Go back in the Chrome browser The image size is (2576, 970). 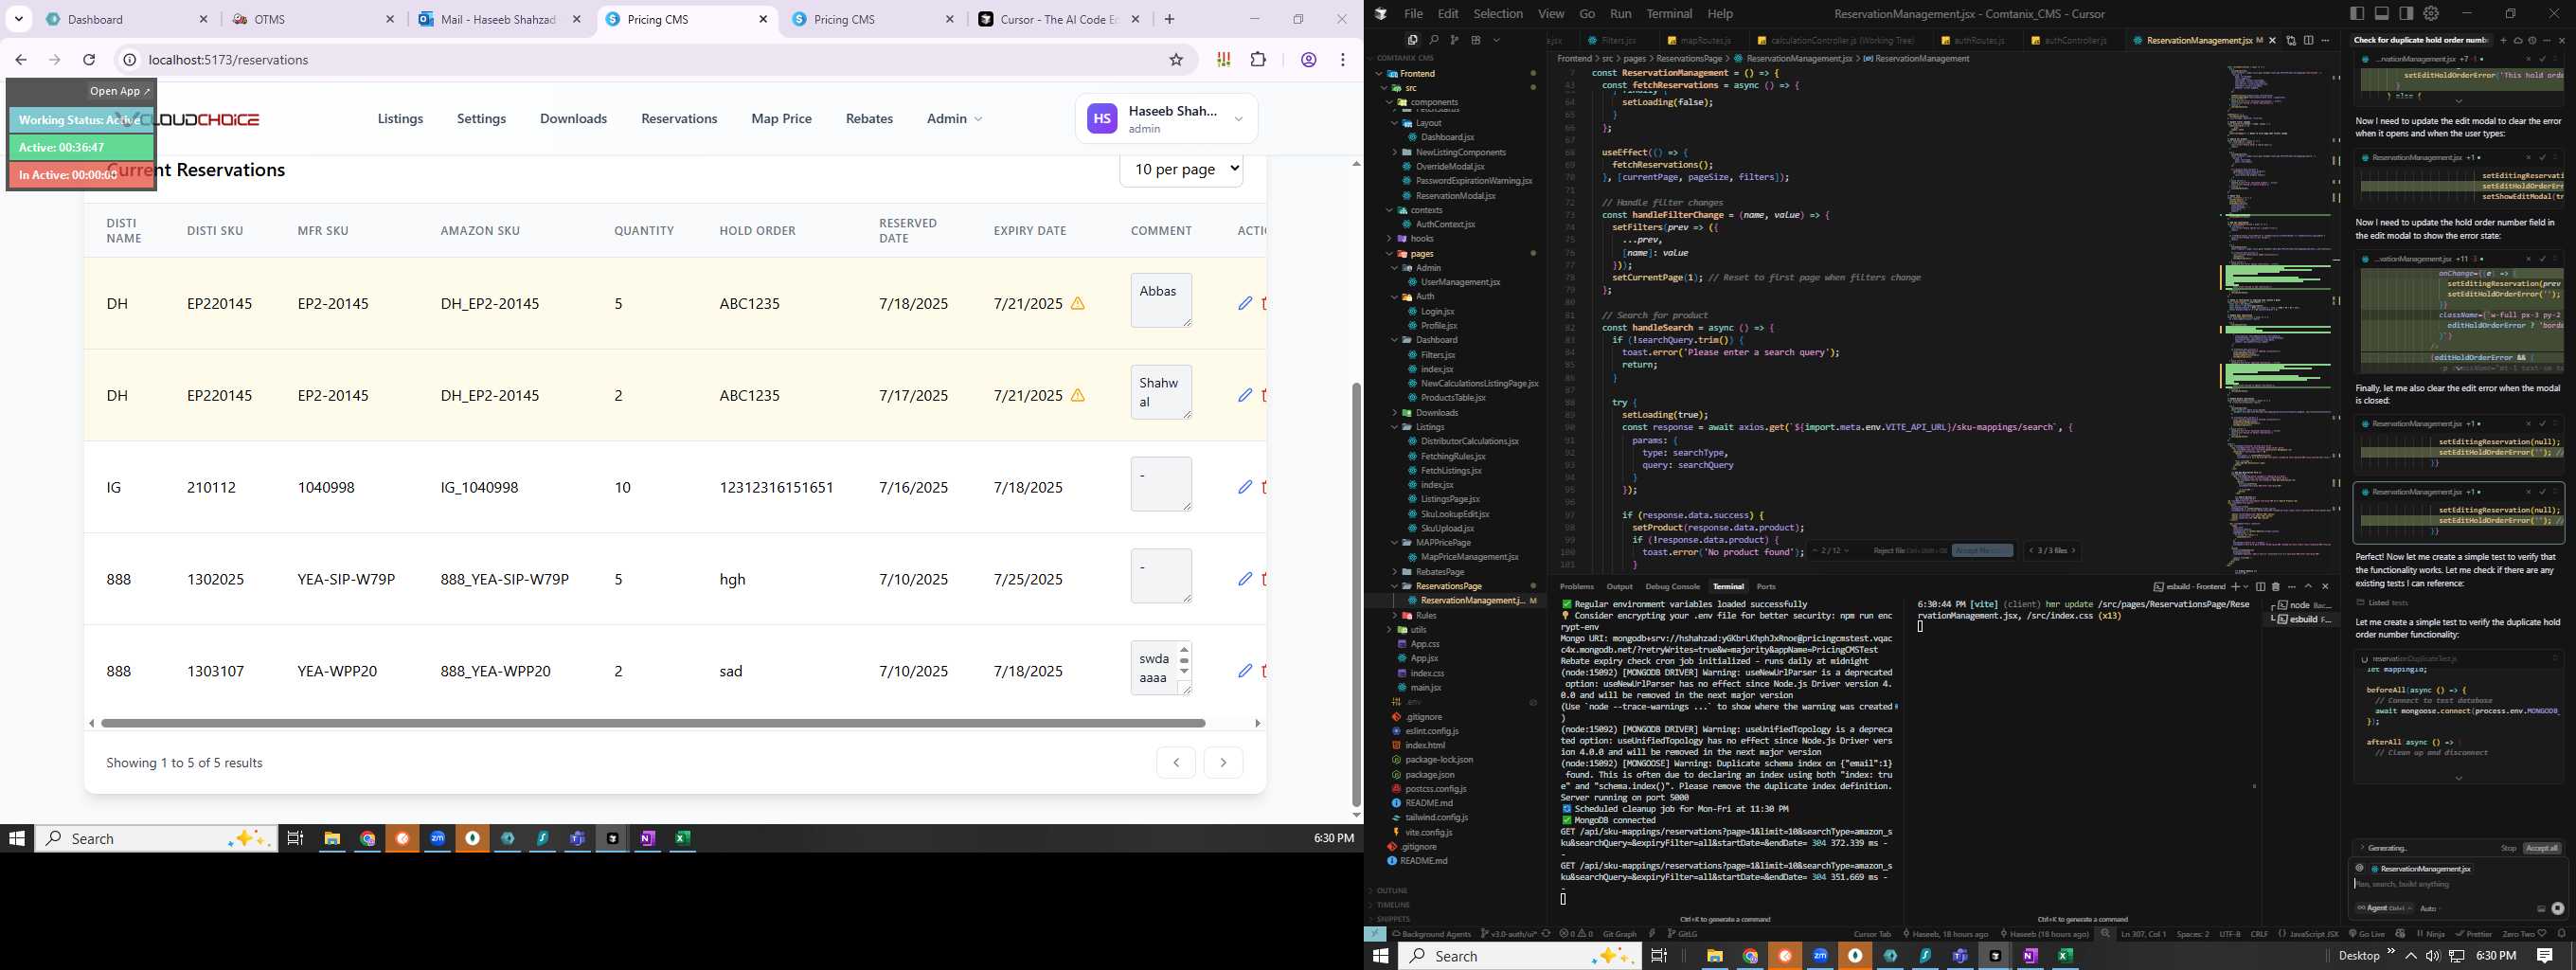21,60
